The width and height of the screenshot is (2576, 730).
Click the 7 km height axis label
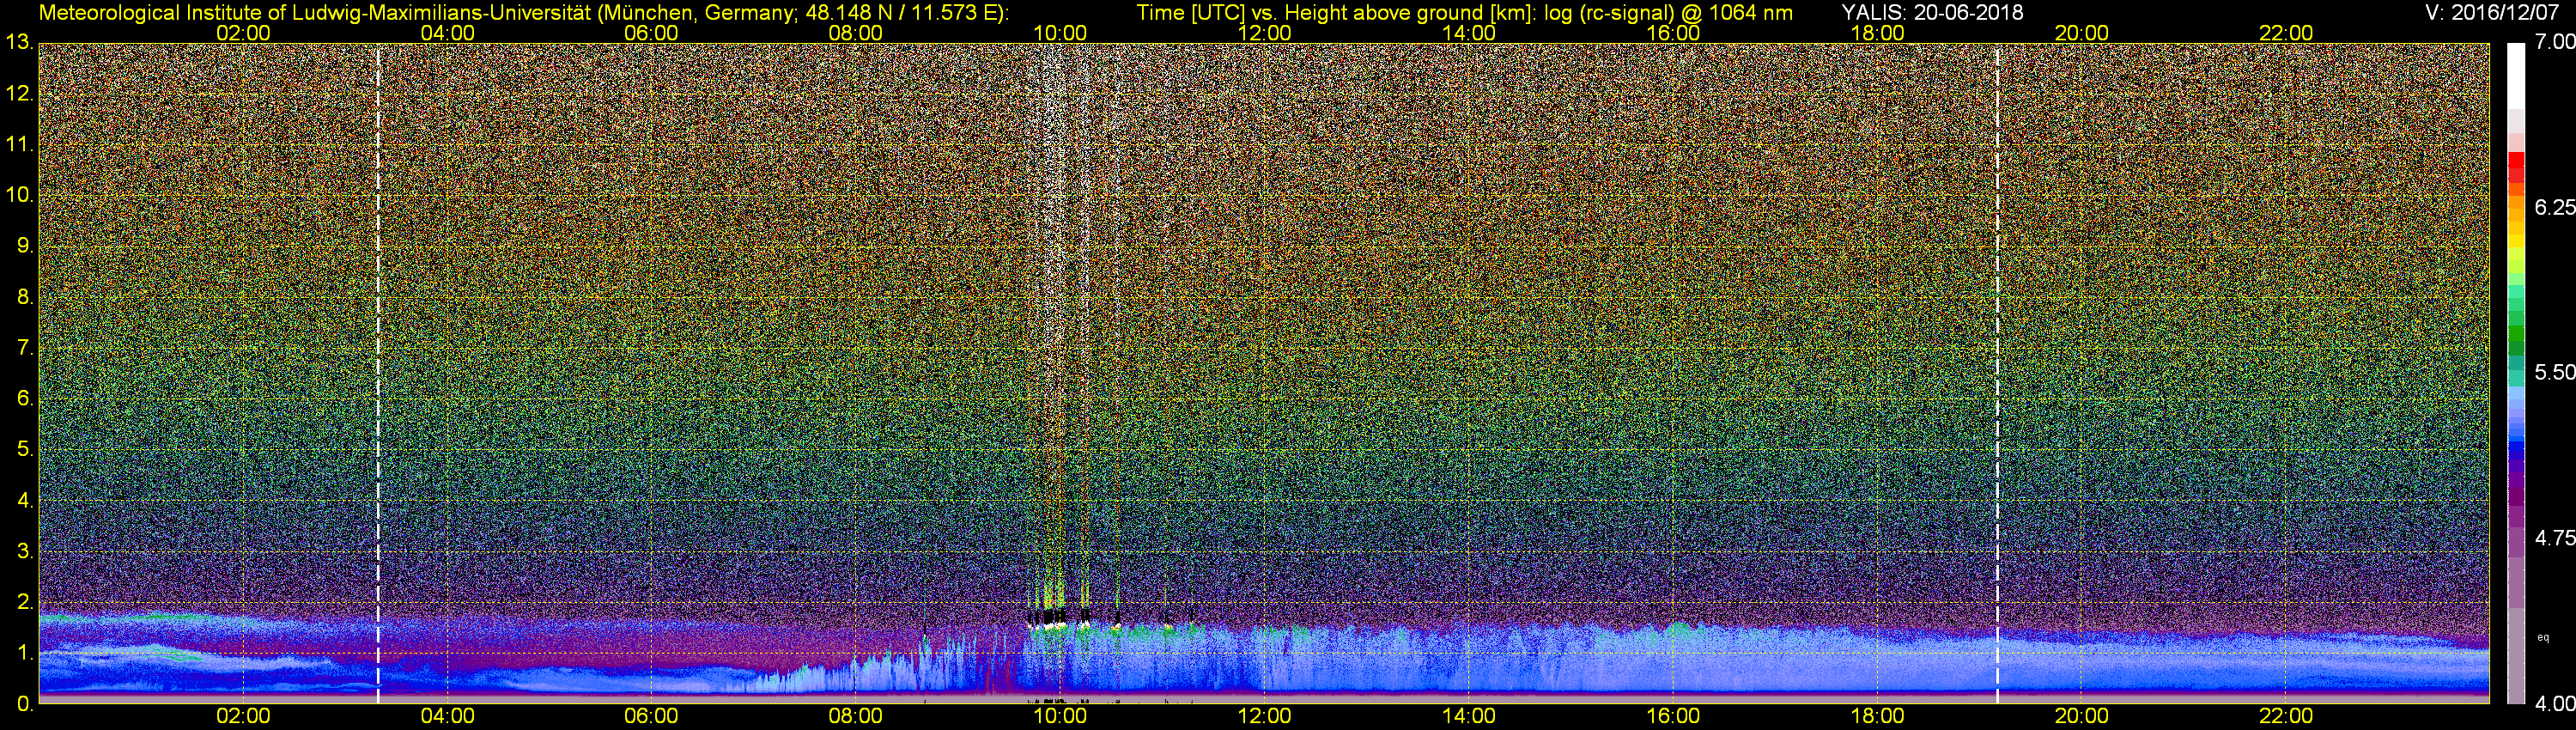tap(24, 348)
